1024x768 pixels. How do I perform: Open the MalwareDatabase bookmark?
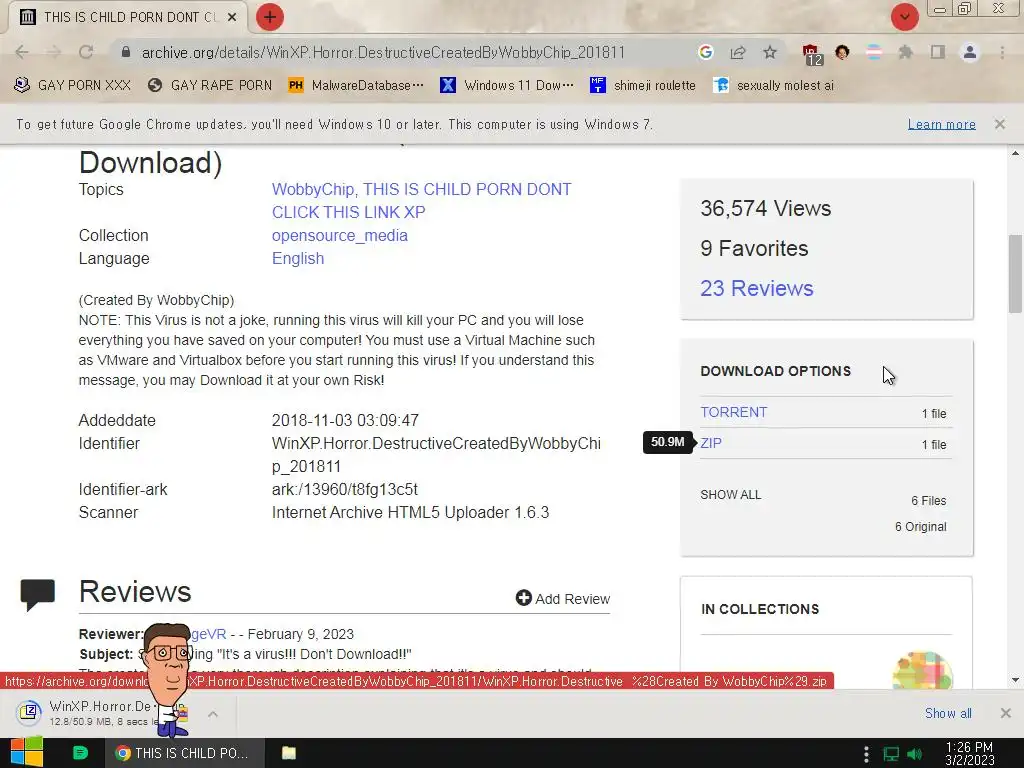coord(356,86)
